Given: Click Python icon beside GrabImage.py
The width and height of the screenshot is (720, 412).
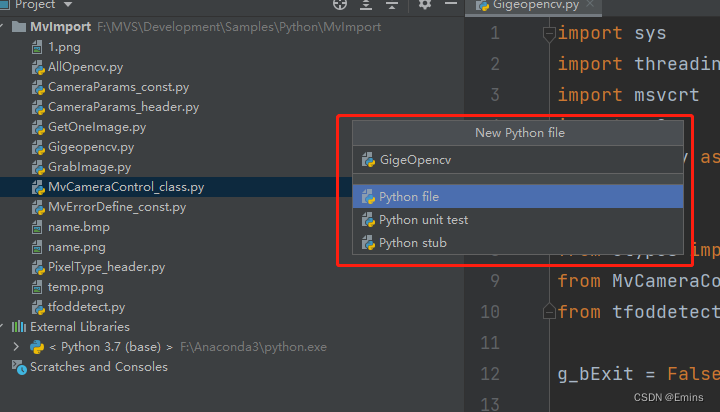Looking at the screenshot, I should click(38, 167).
